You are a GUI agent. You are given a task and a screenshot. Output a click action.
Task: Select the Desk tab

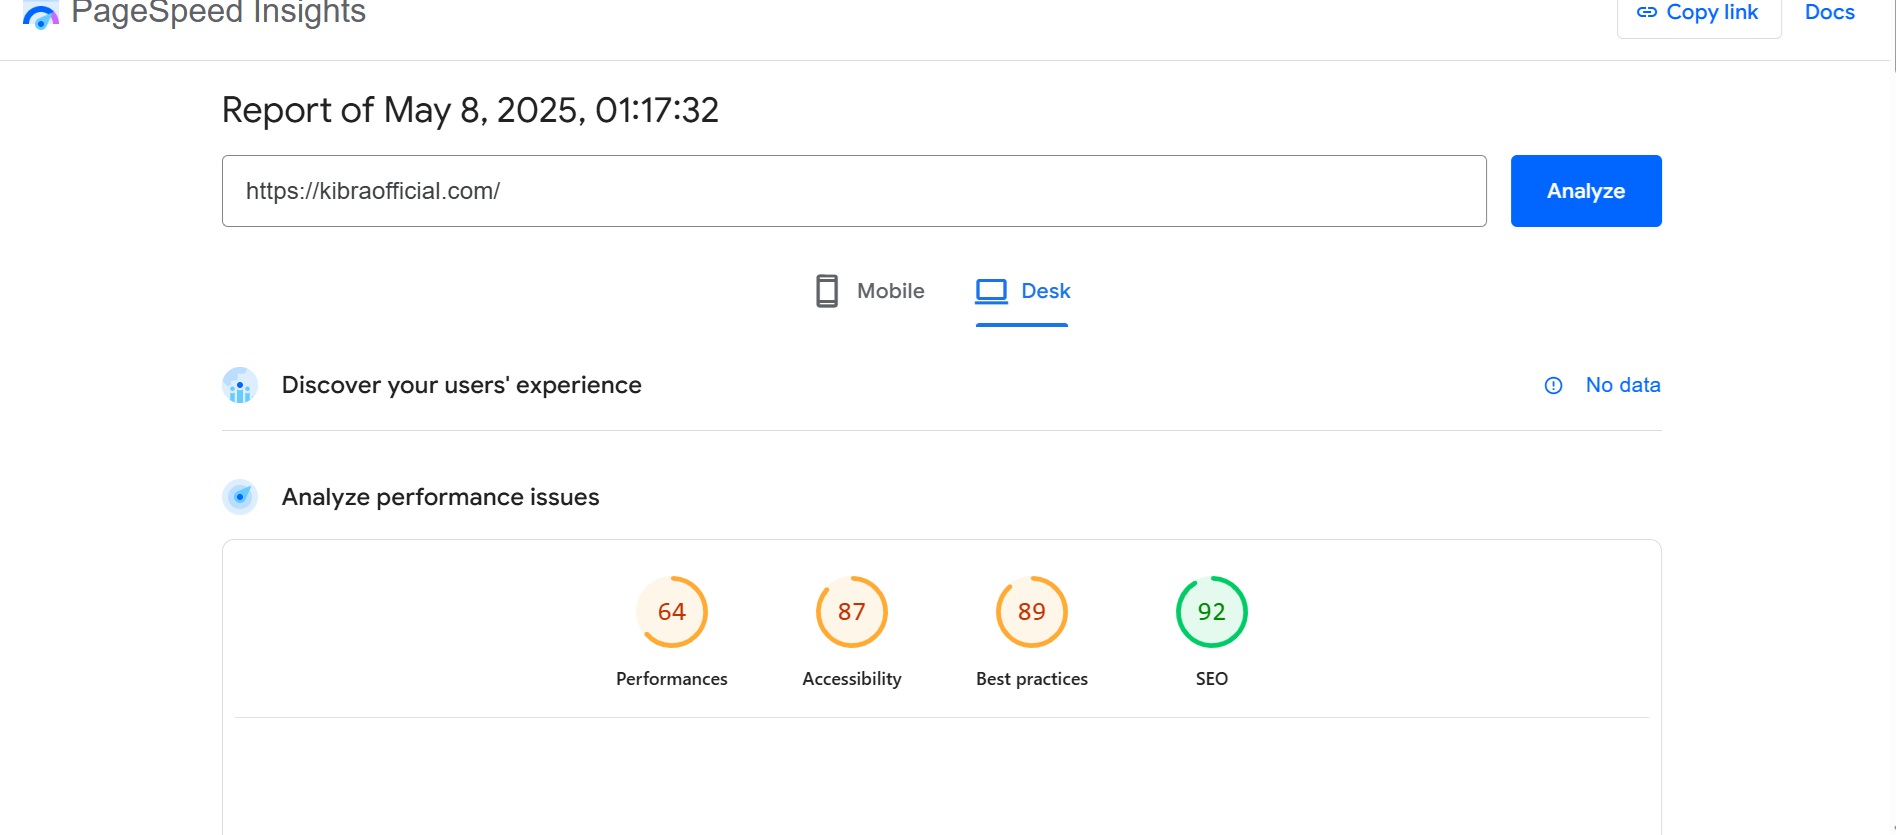tap(1022, 291)
